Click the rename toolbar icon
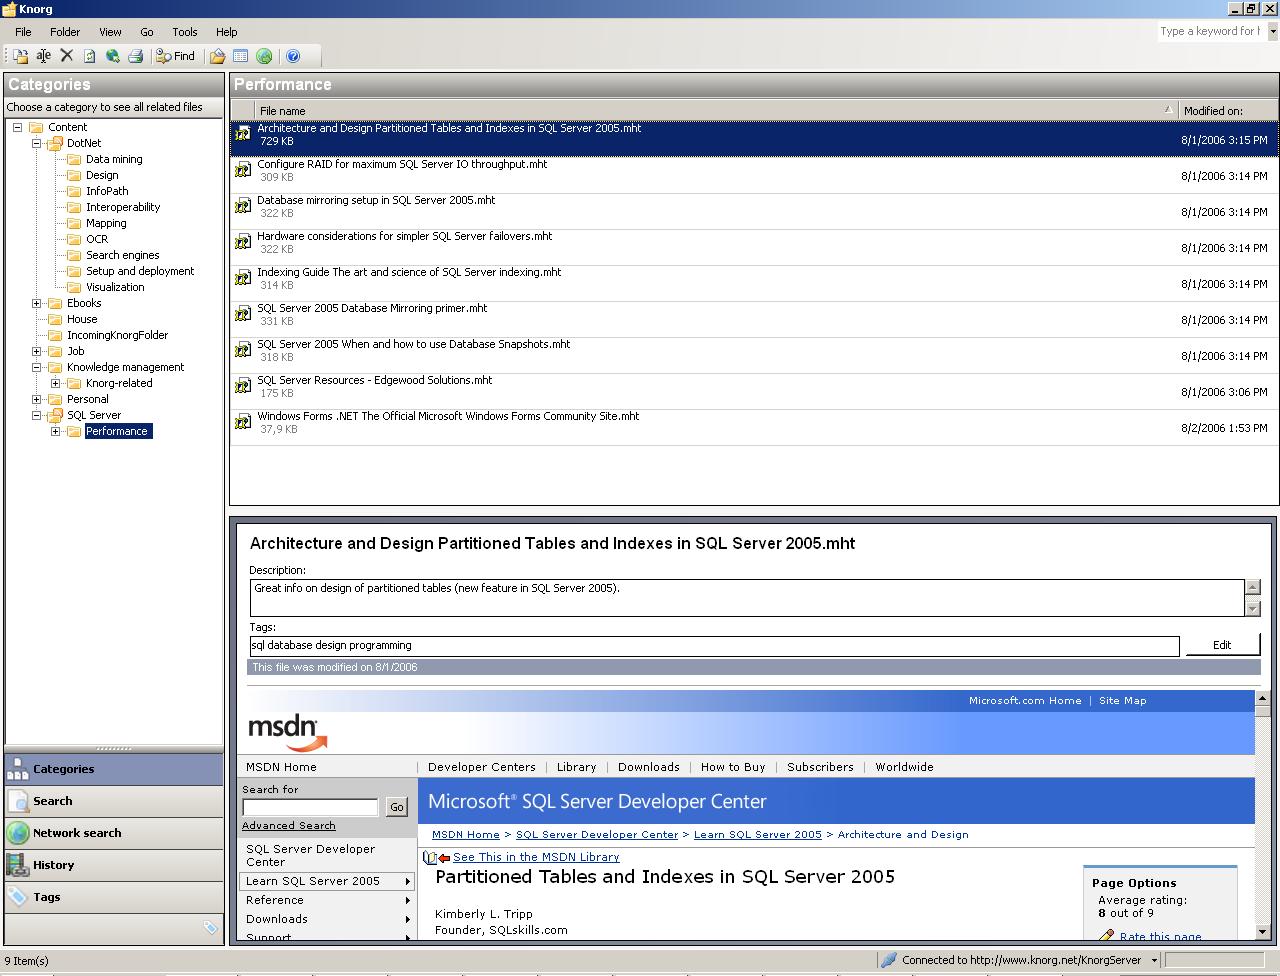 [44, 56]
